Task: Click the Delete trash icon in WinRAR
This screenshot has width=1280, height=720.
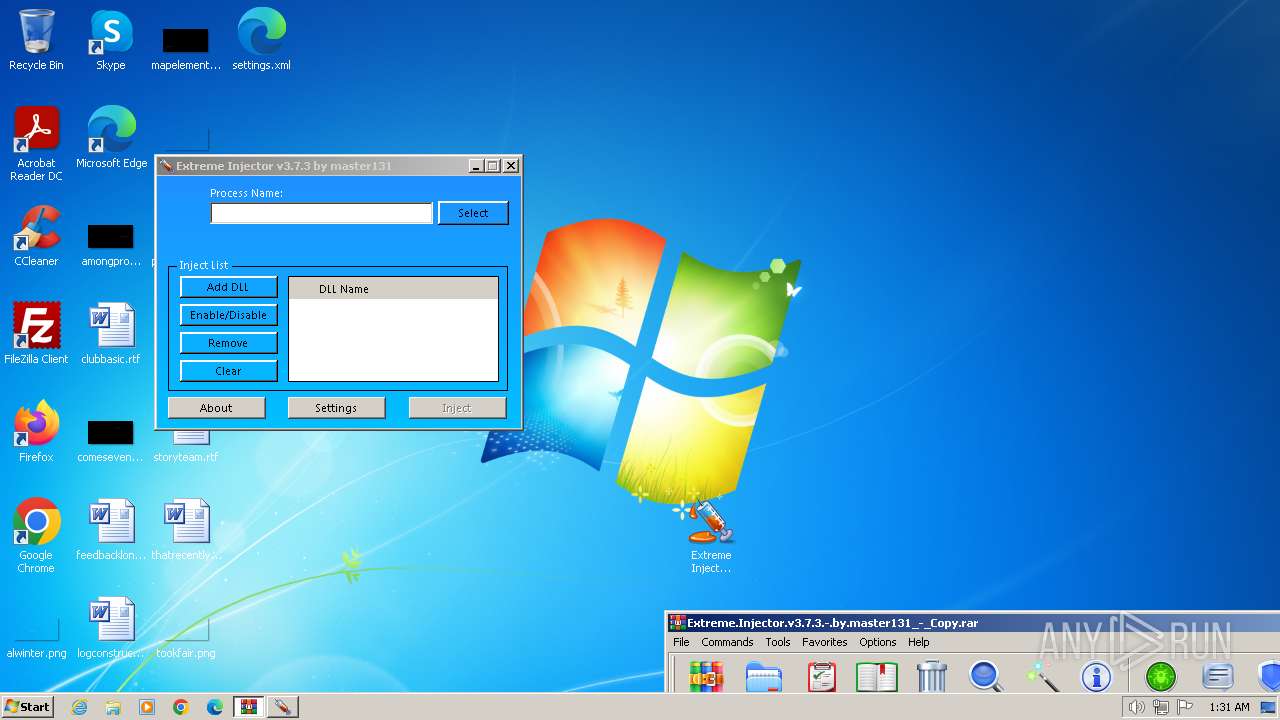Action: click(931, 677)
